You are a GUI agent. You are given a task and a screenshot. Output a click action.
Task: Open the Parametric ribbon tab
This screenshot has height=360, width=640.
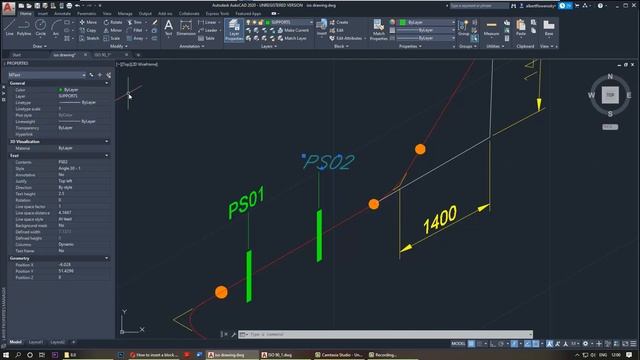(87, 13)
